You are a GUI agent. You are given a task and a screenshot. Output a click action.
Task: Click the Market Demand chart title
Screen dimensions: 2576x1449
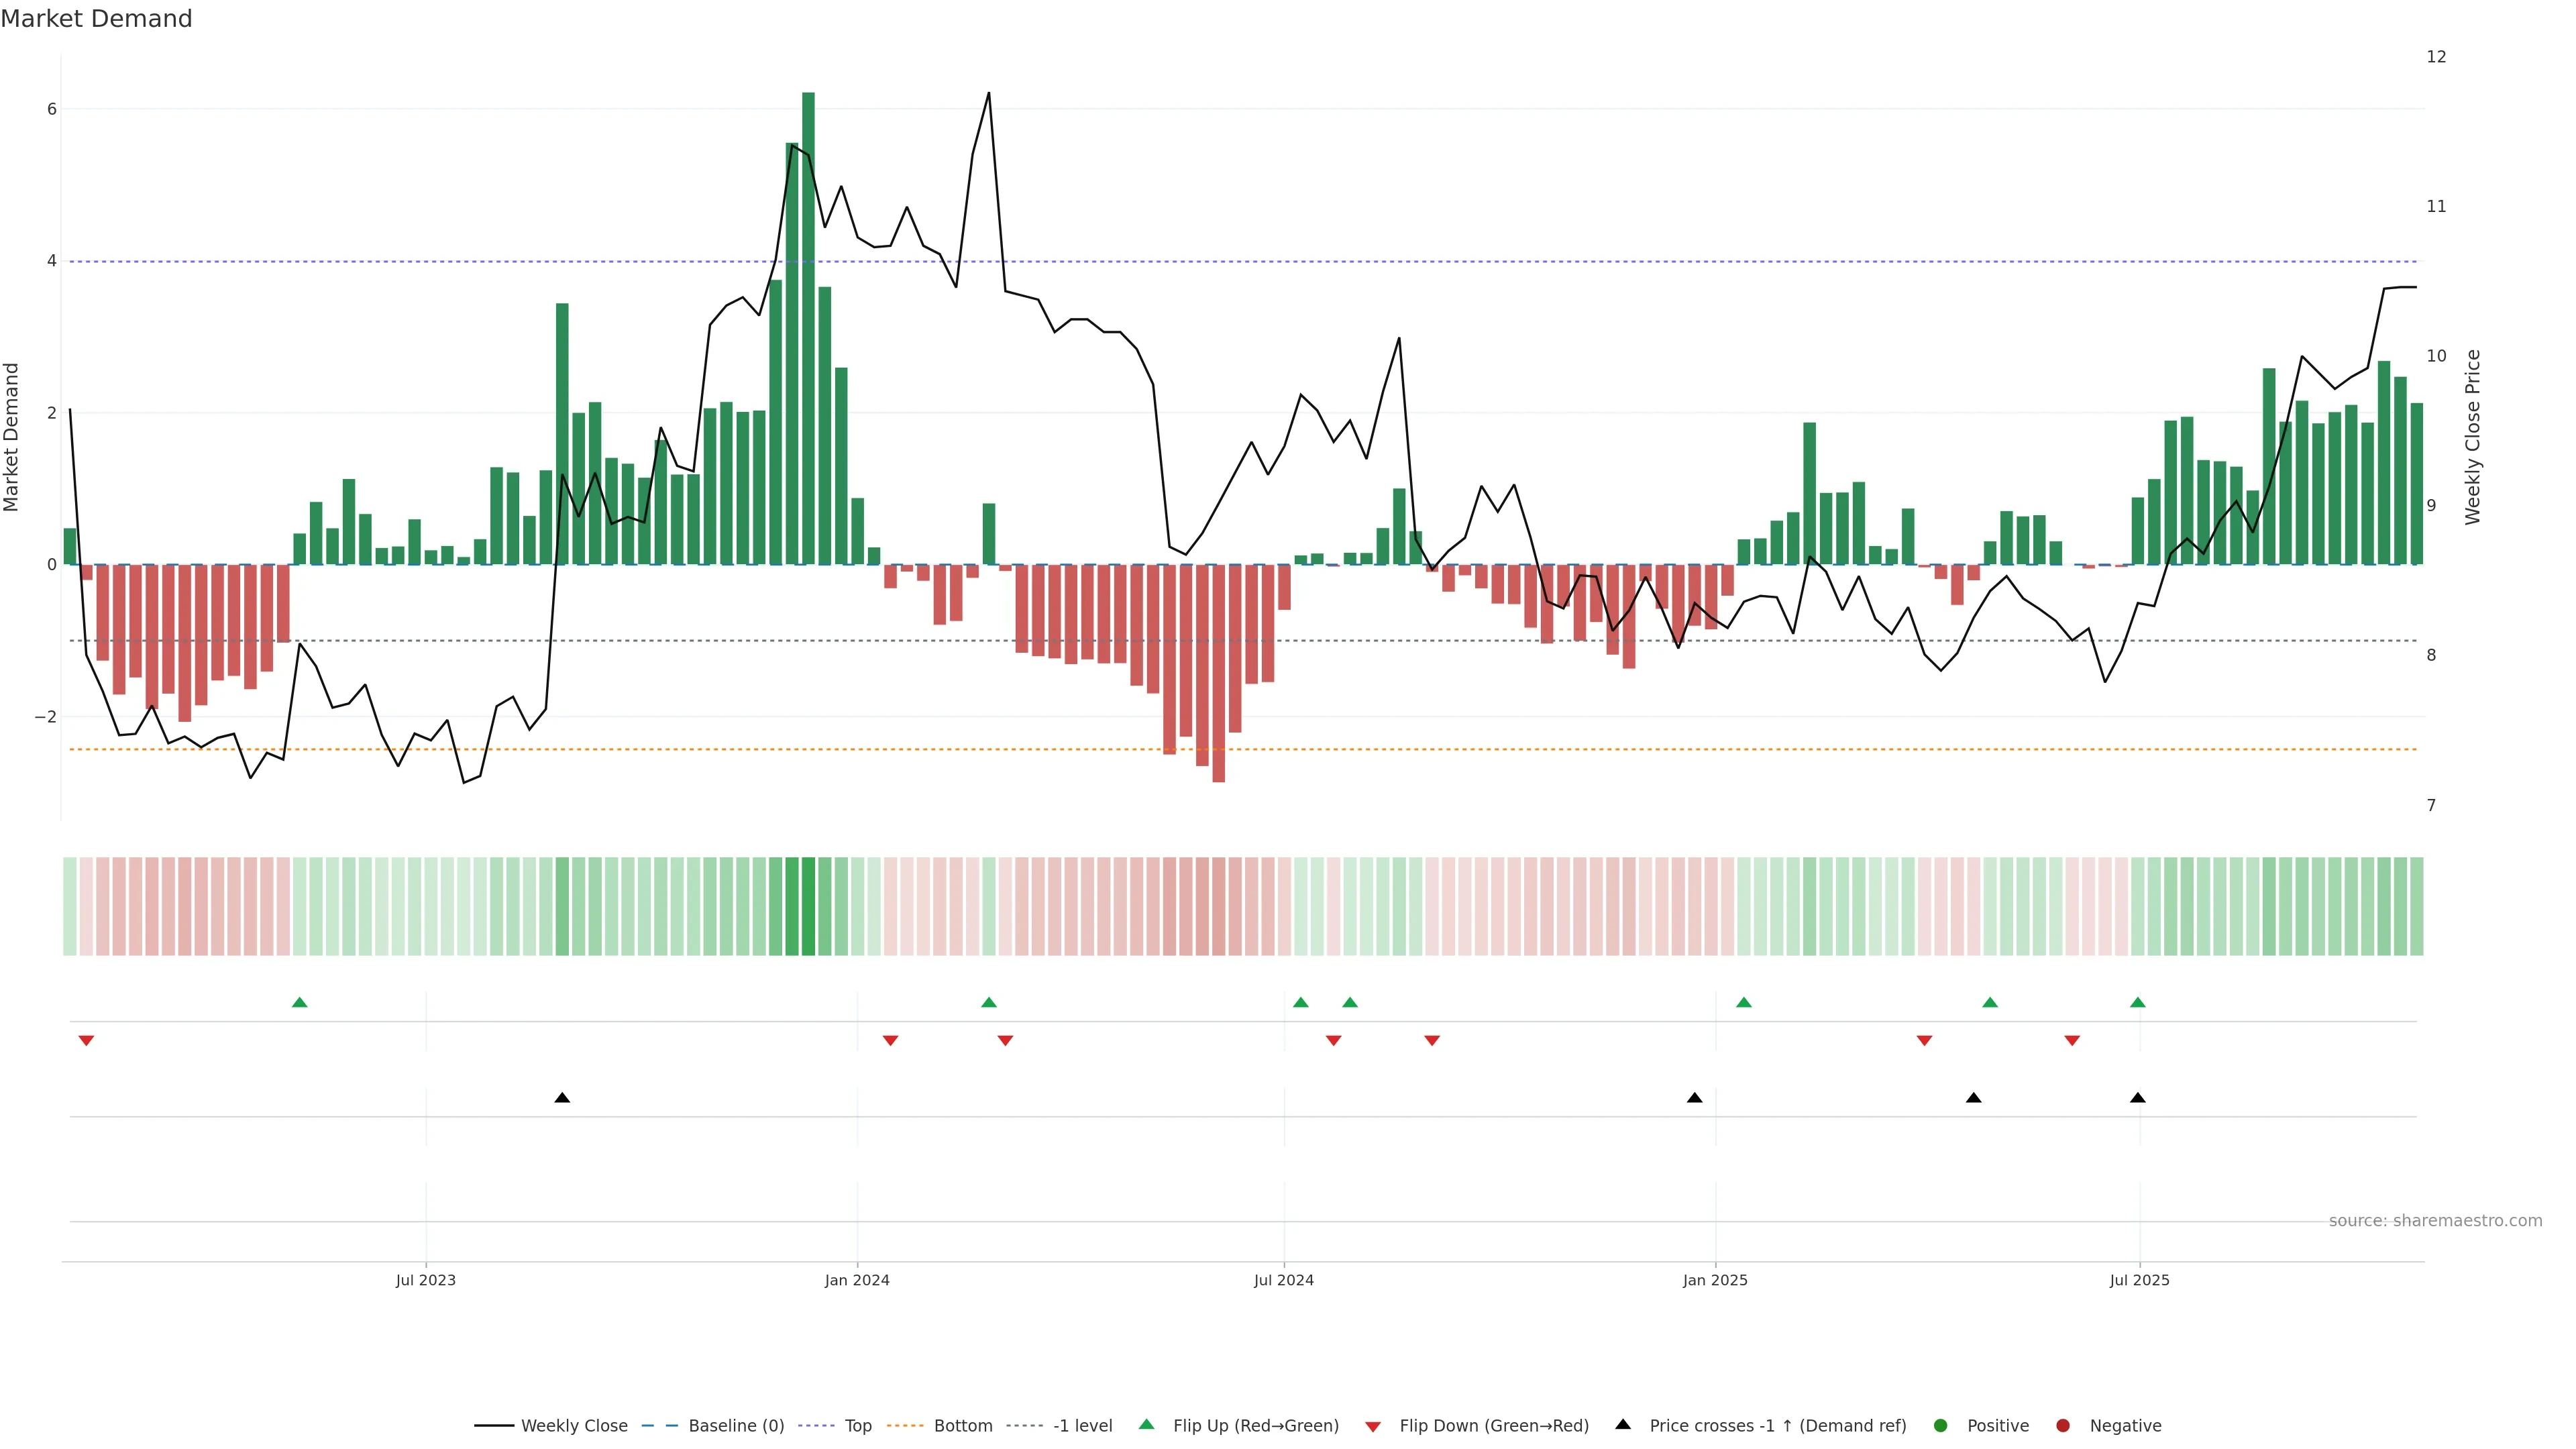96,19
